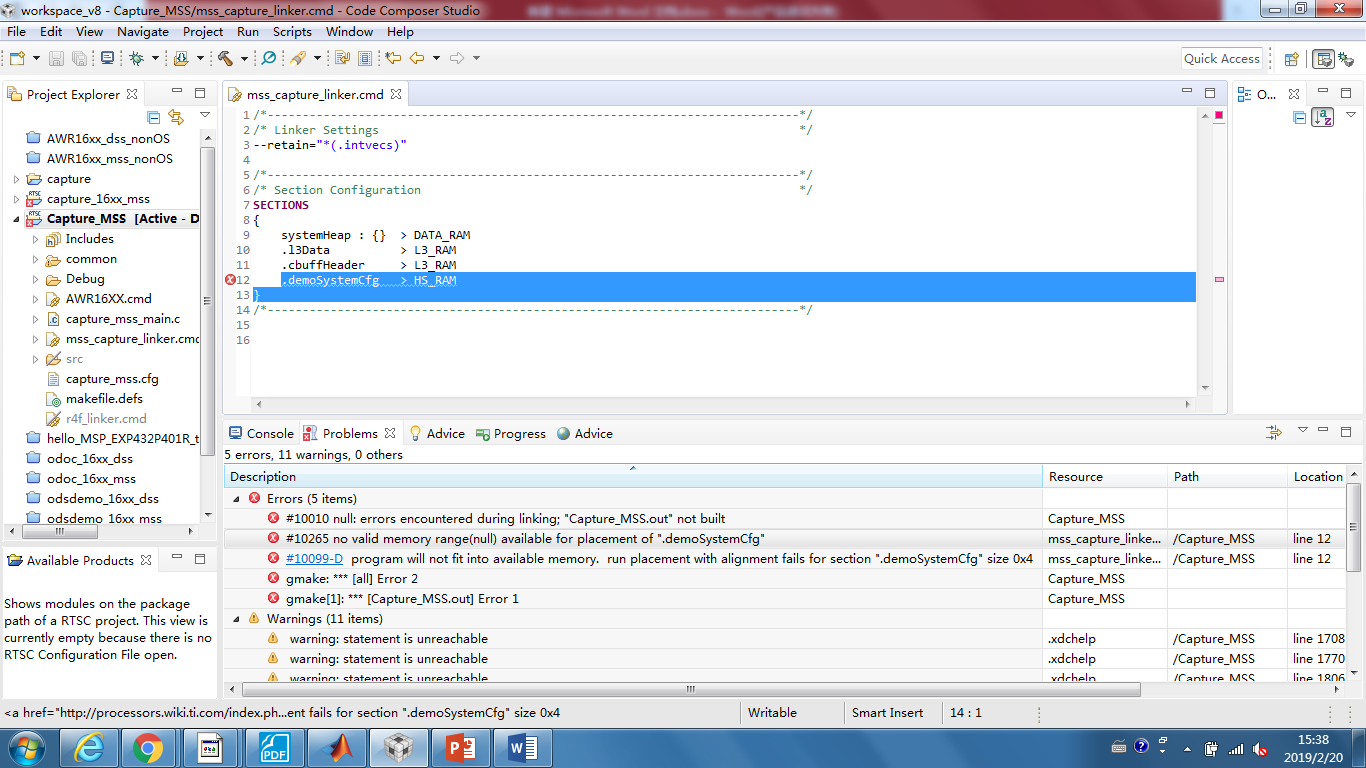The width and height of the screenshot is (1366, 768).
Task: Switch to the Progress tab
Action: 511,433
